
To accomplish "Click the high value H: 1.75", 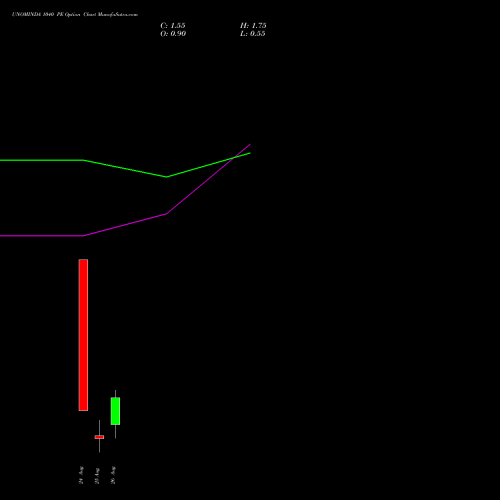I will tap(253, 26).
